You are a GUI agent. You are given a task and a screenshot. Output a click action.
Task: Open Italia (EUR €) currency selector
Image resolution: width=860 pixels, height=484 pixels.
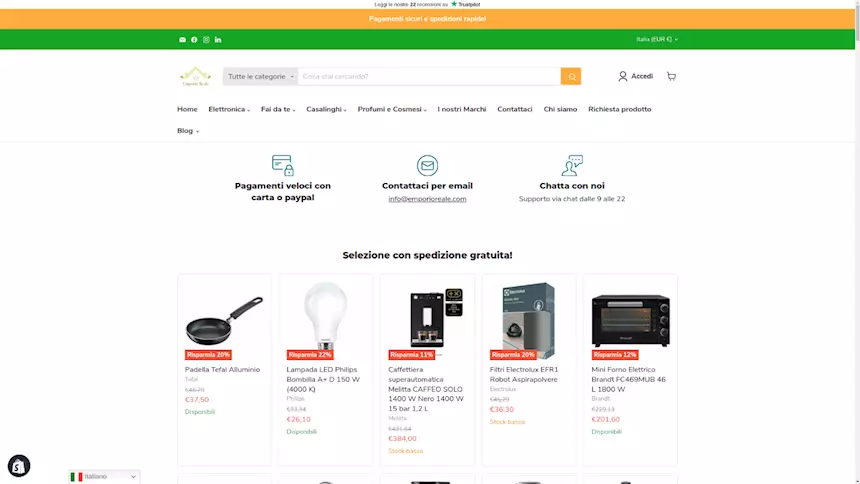(657, 39)
